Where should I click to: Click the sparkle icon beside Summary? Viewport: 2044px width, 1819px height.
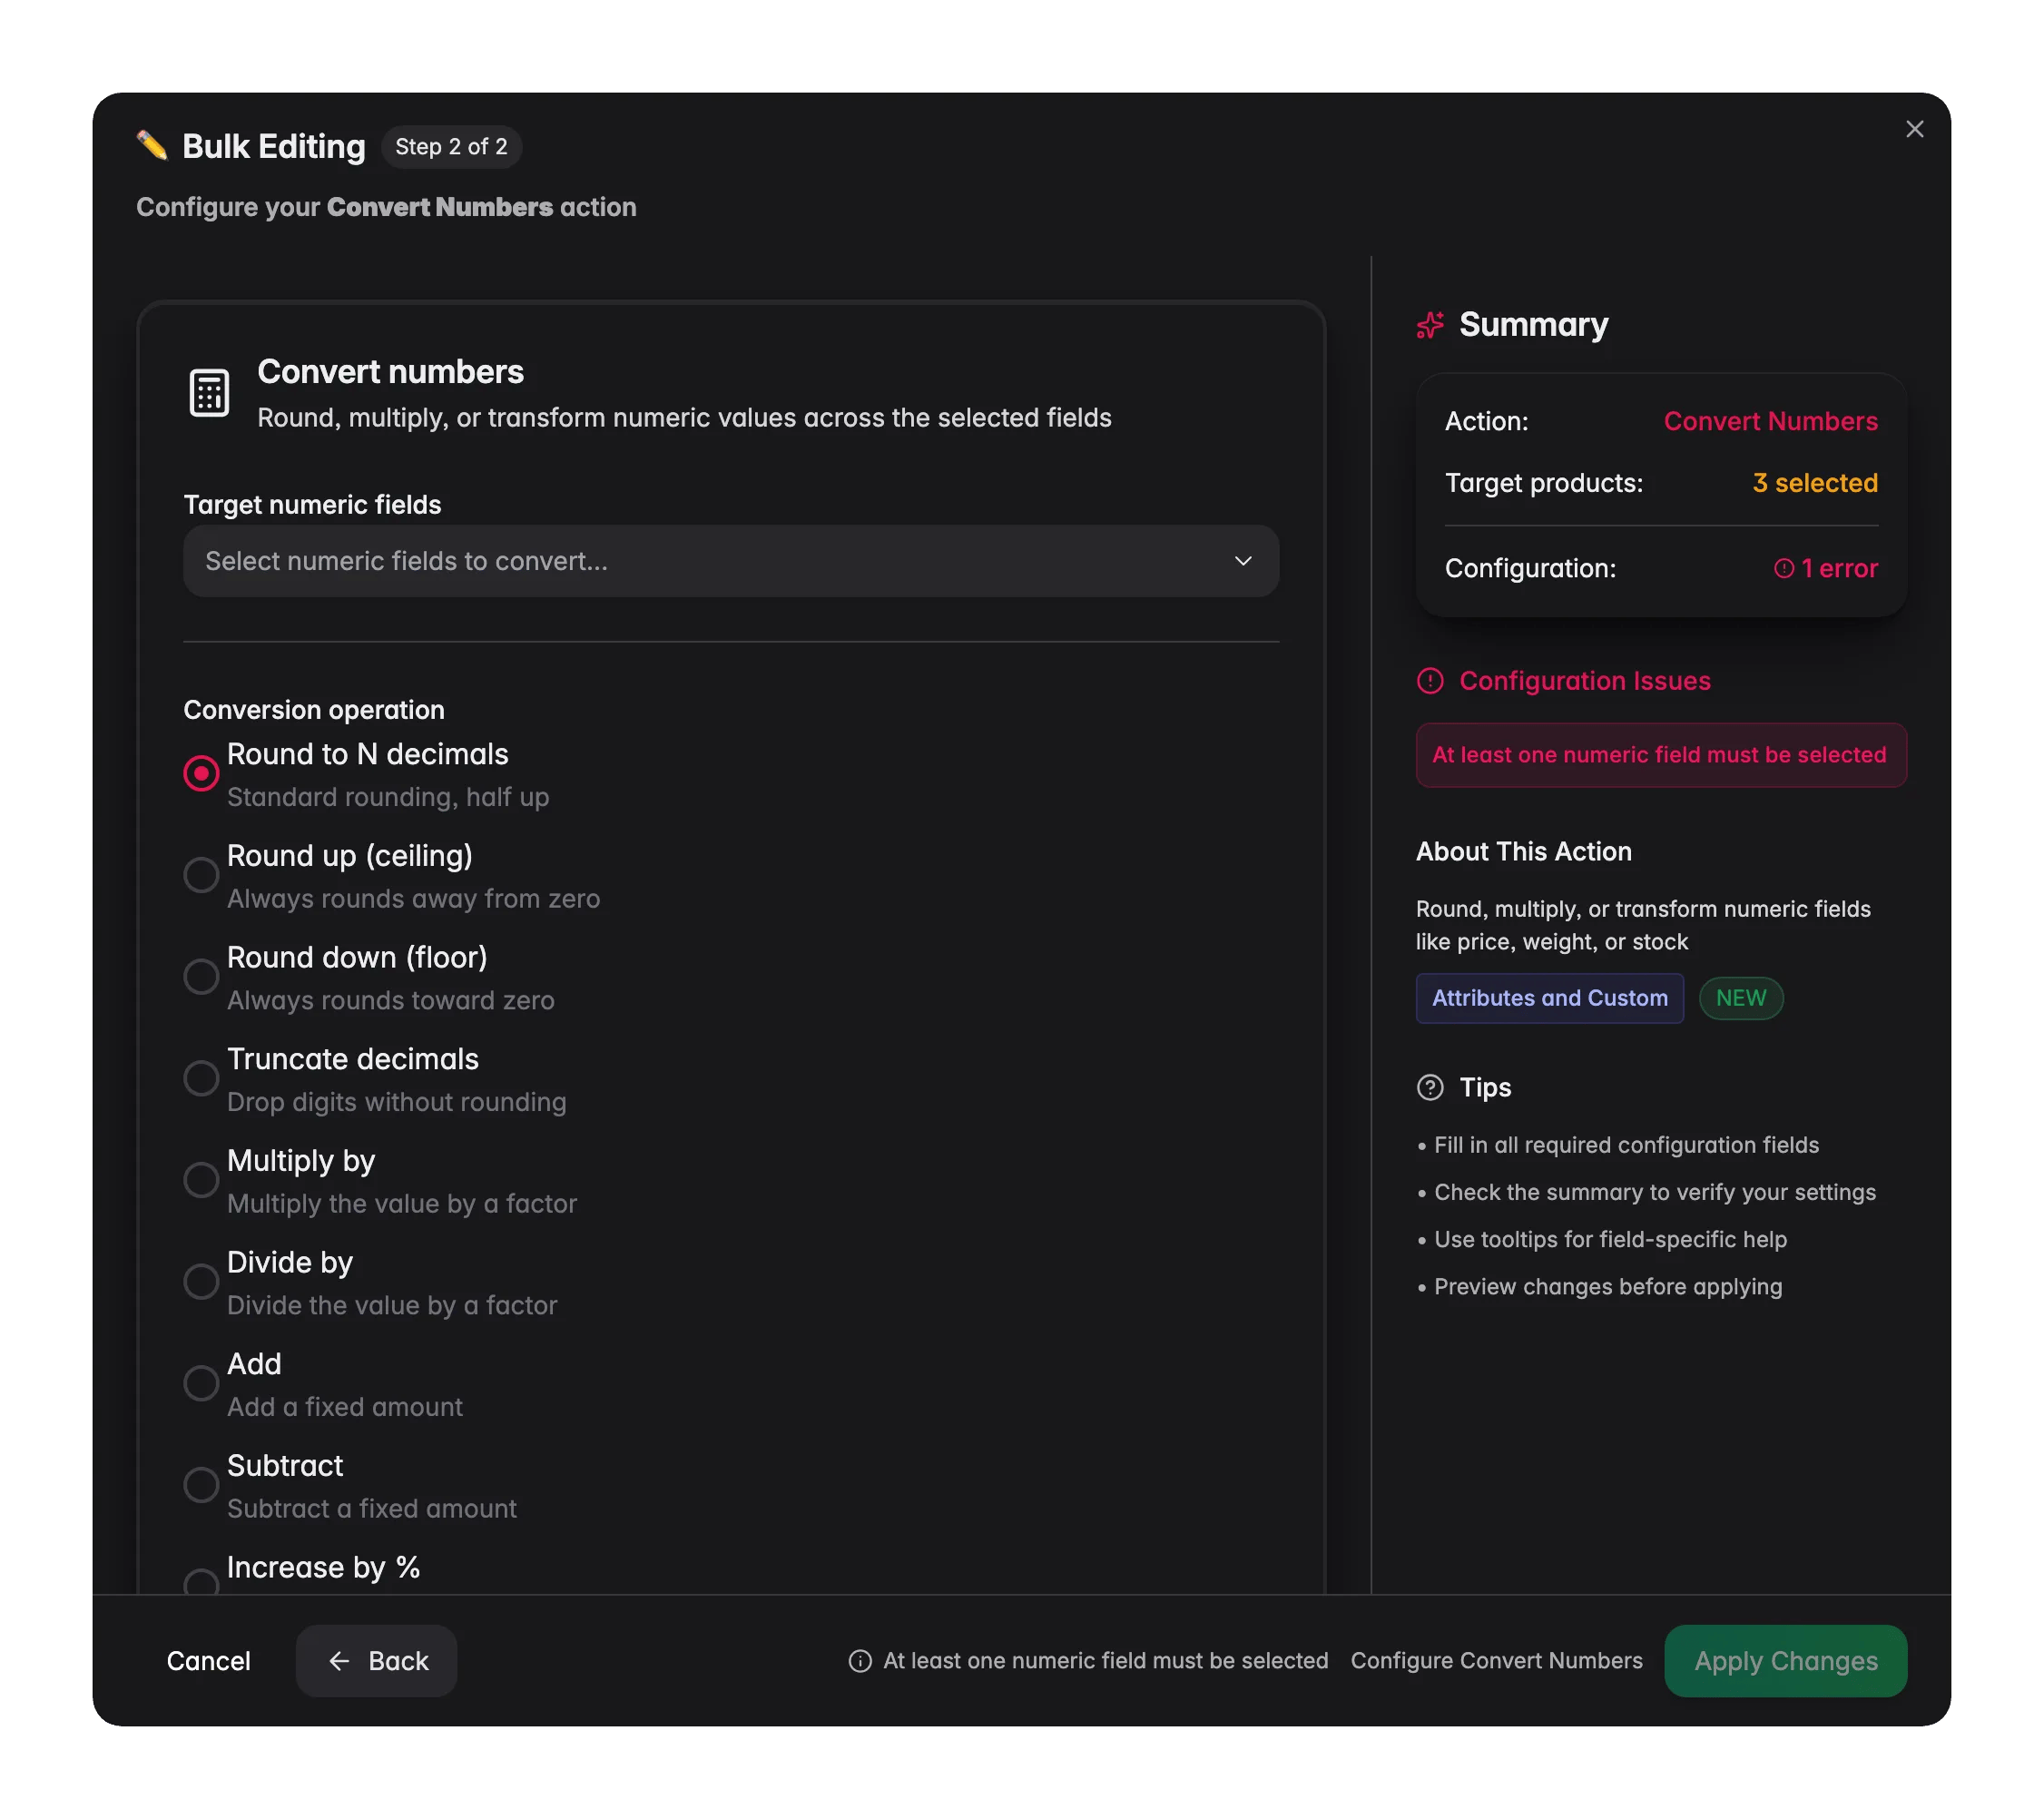coord(1430,325)
